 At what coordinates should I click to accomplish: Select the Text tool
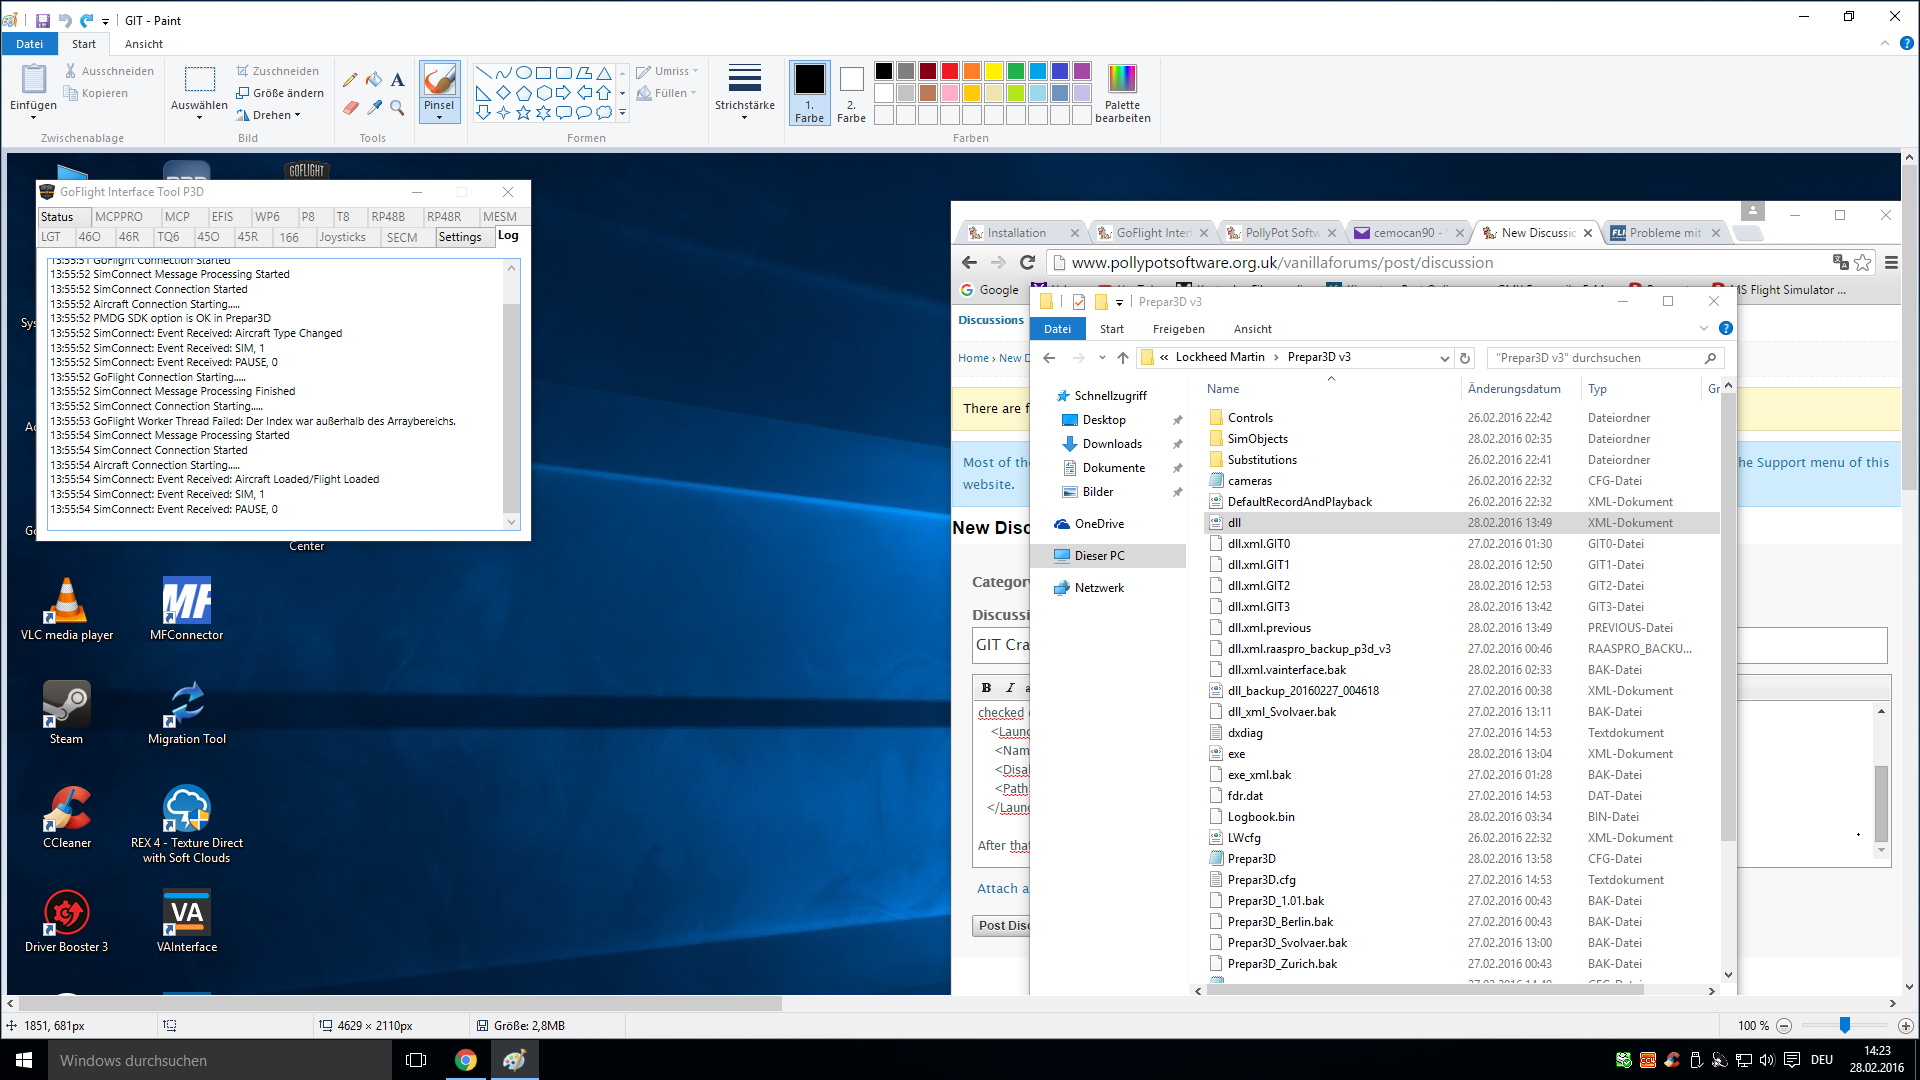click(x=397, y=80)
